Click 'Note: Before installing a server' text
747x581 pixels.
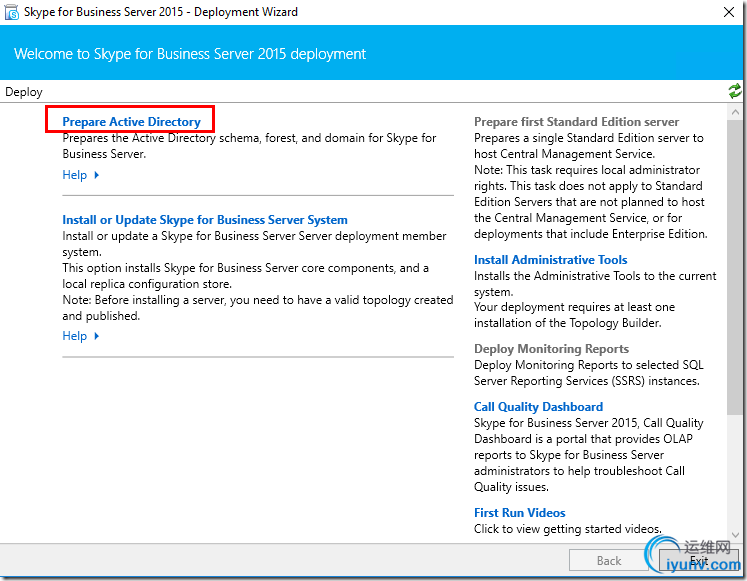coord(258,308)
